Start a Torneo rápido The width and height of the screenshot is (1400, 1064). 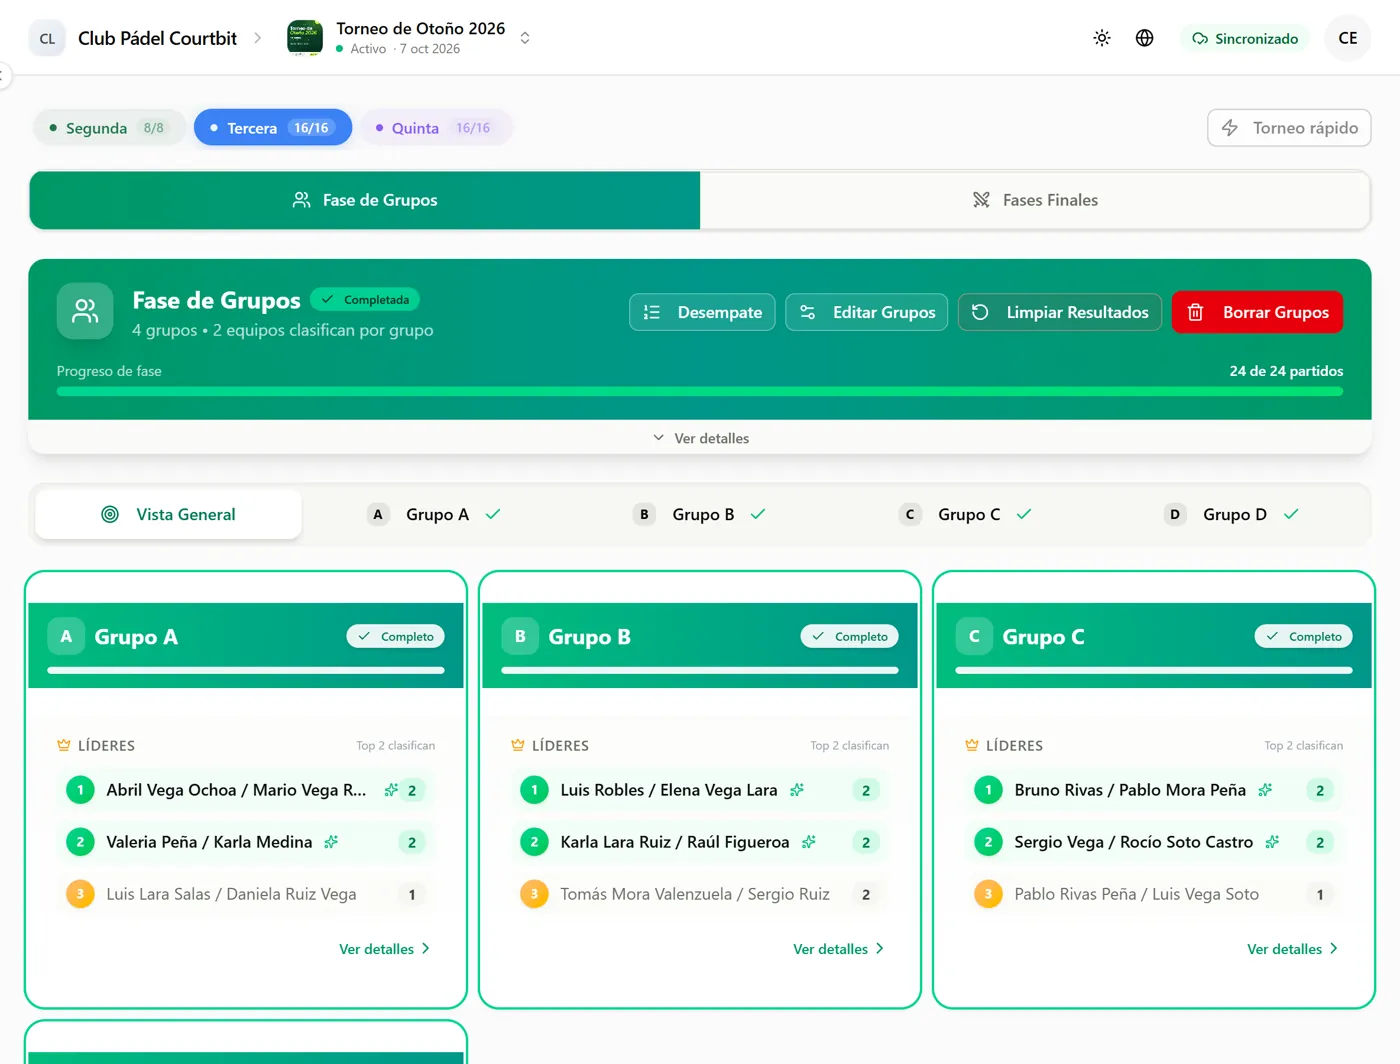(1289, 128)
